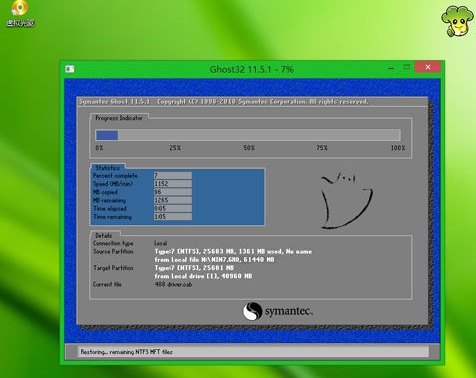Open the Ghost32 window system menu icon

pos(70,69)
